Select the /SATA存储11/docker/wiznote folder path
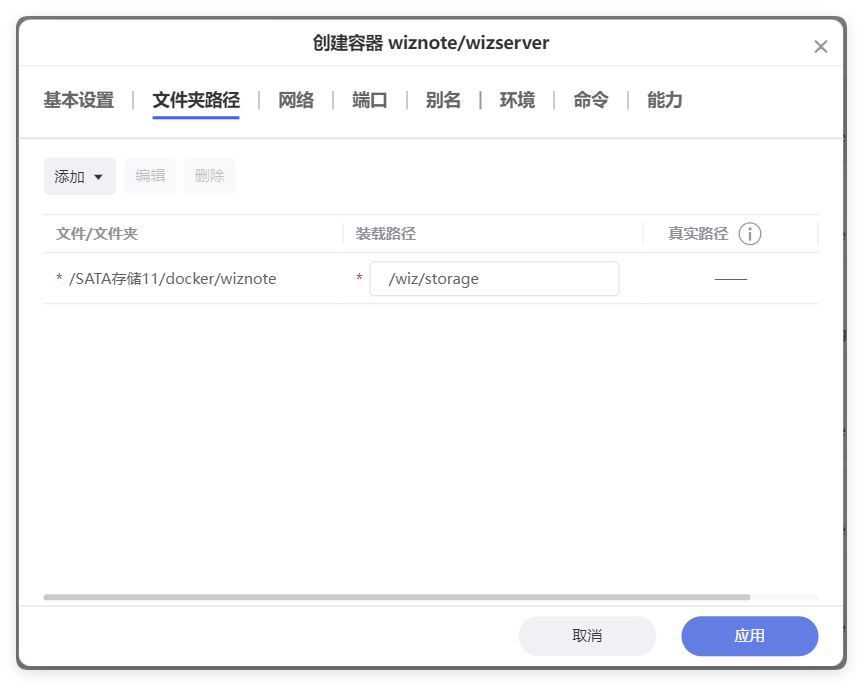The width and height of the screenshot is (863, 686). [172, 278]
